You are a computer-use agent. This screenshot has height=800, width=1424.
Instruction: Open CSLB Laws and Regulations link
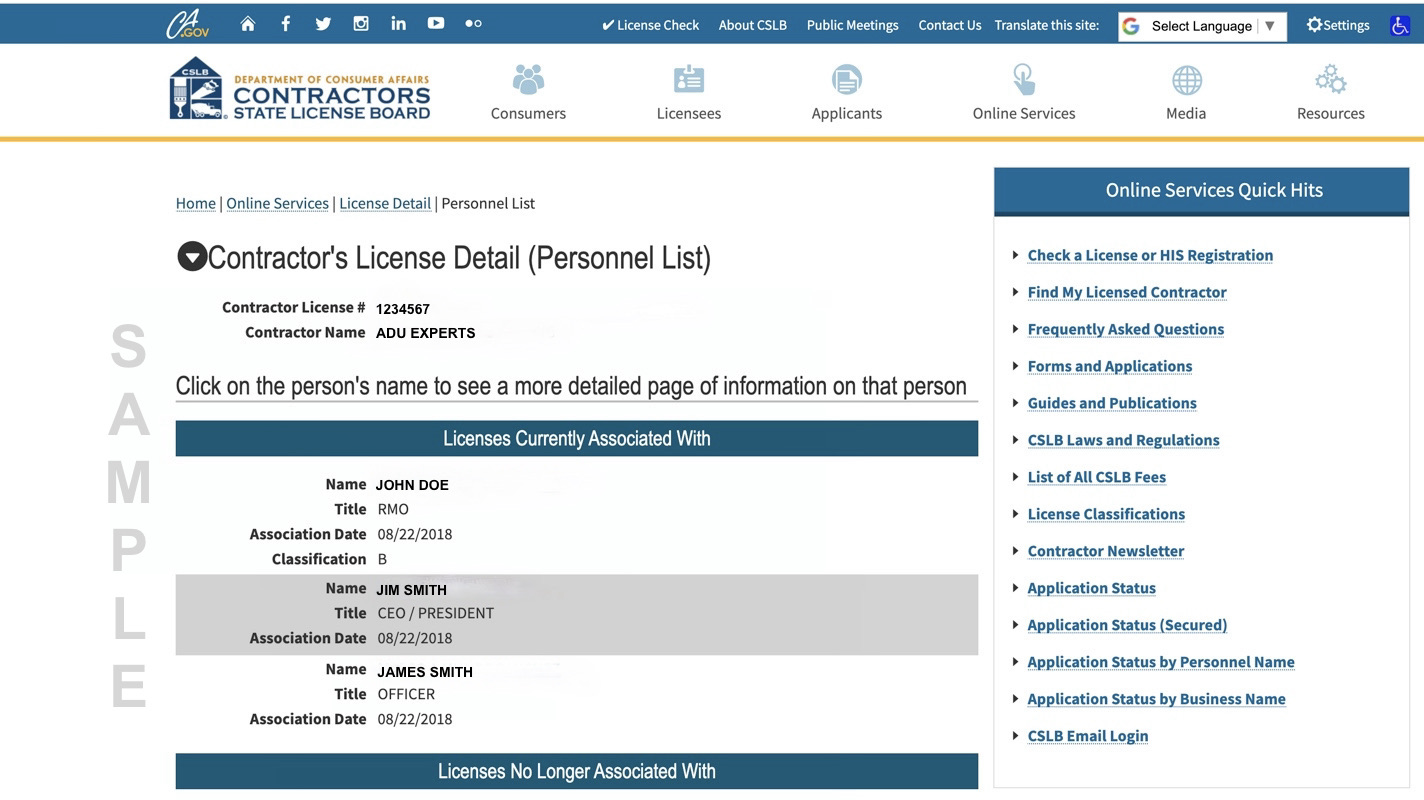(x=1123, y=440)
